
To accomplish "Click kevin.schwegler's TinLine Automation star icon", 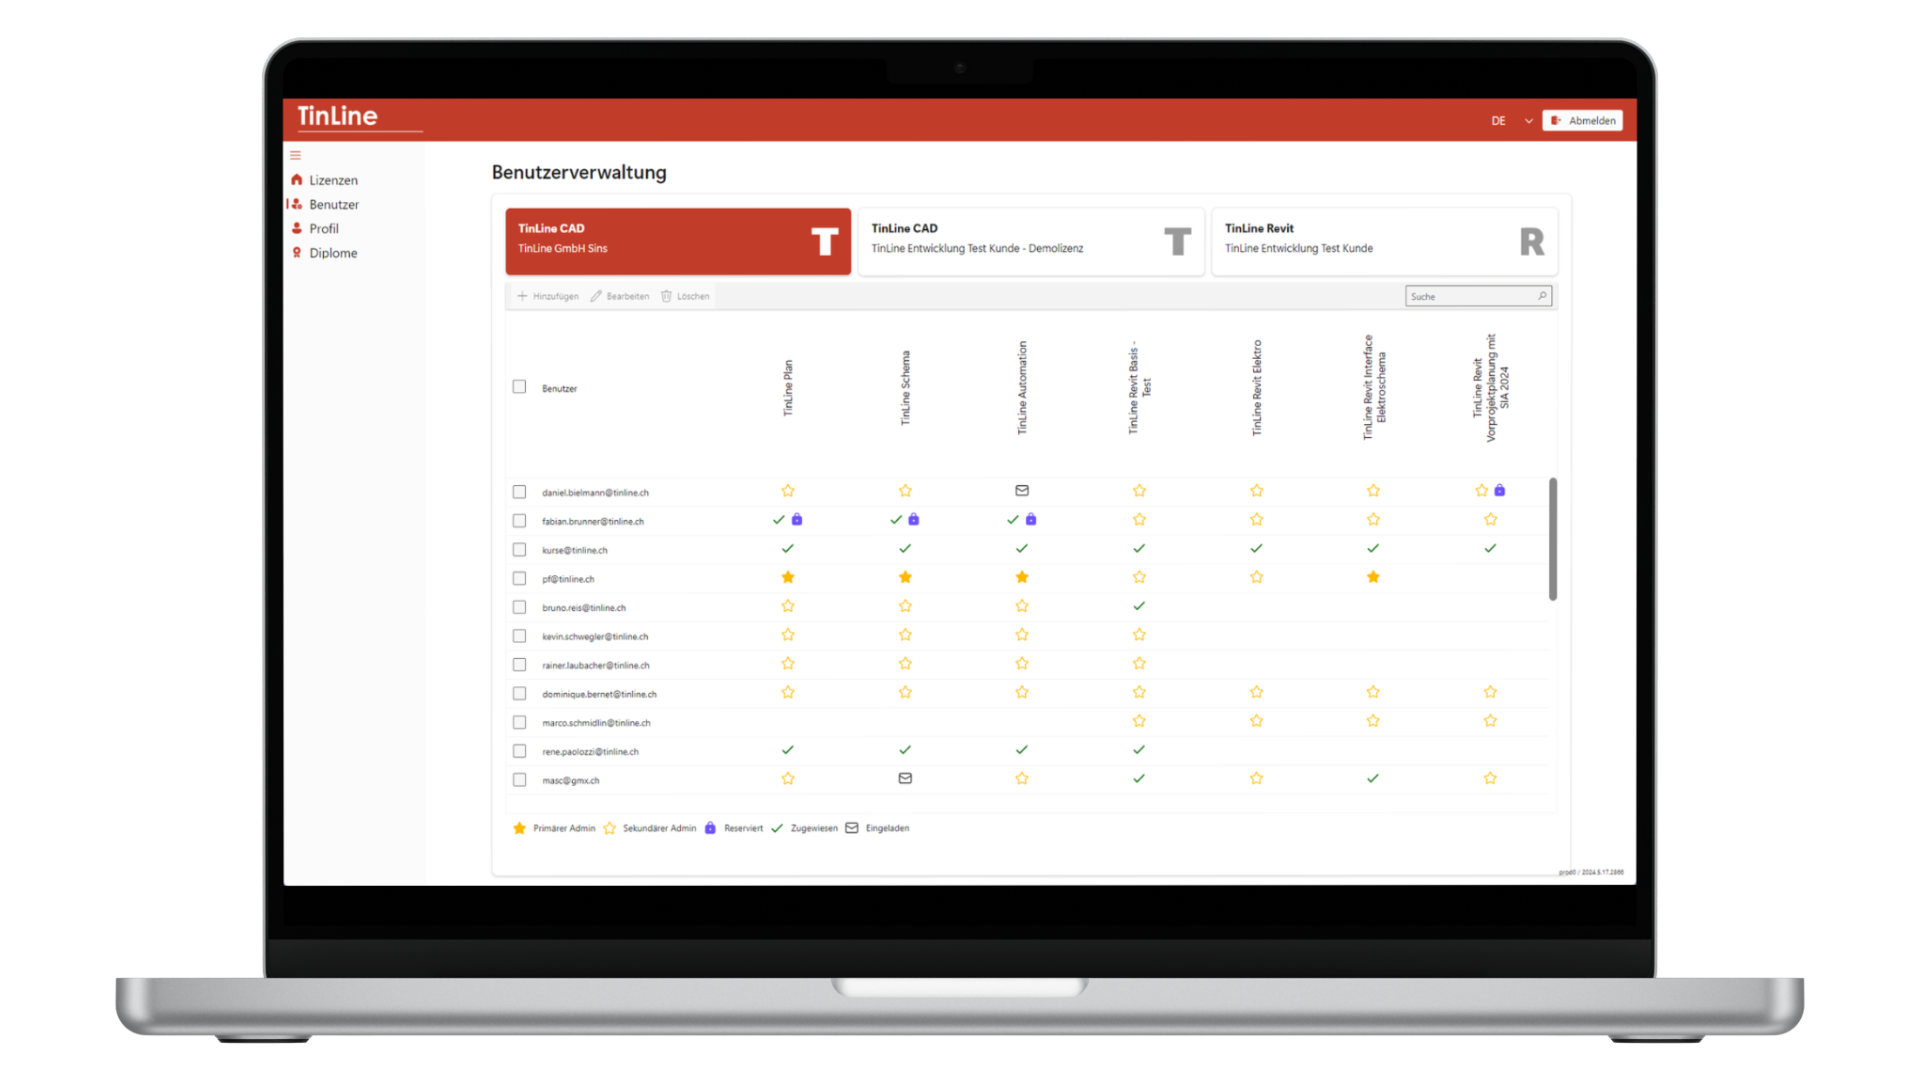I will pos(1022,635).
